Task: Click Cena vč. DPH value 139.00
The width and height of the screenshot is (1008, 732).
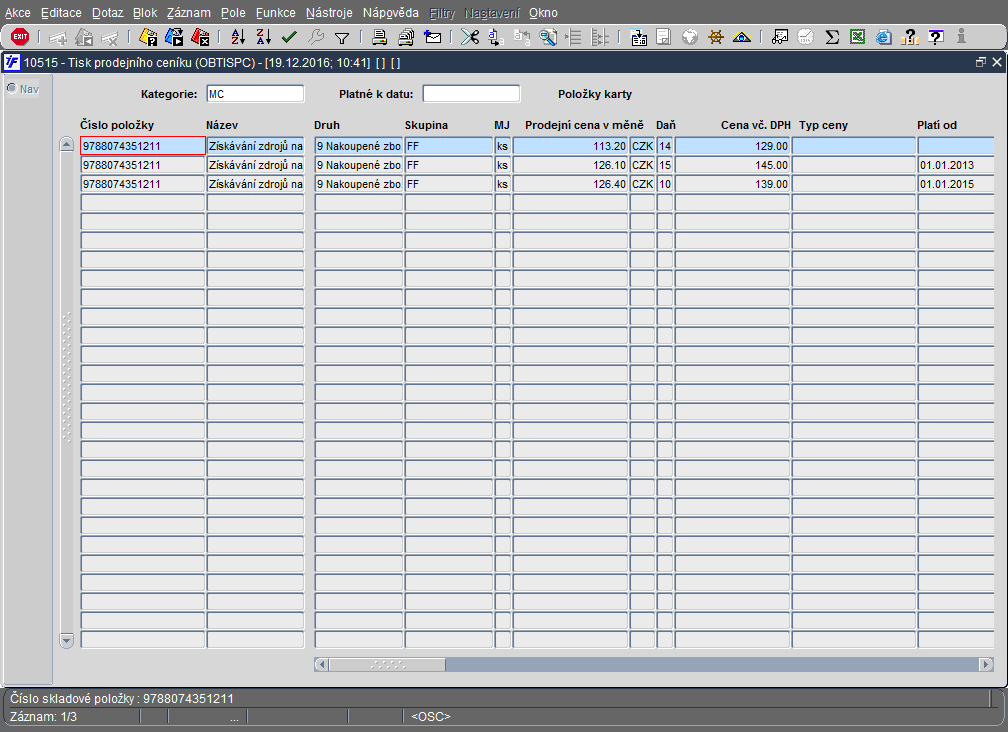Action: [x=732, y=184]
